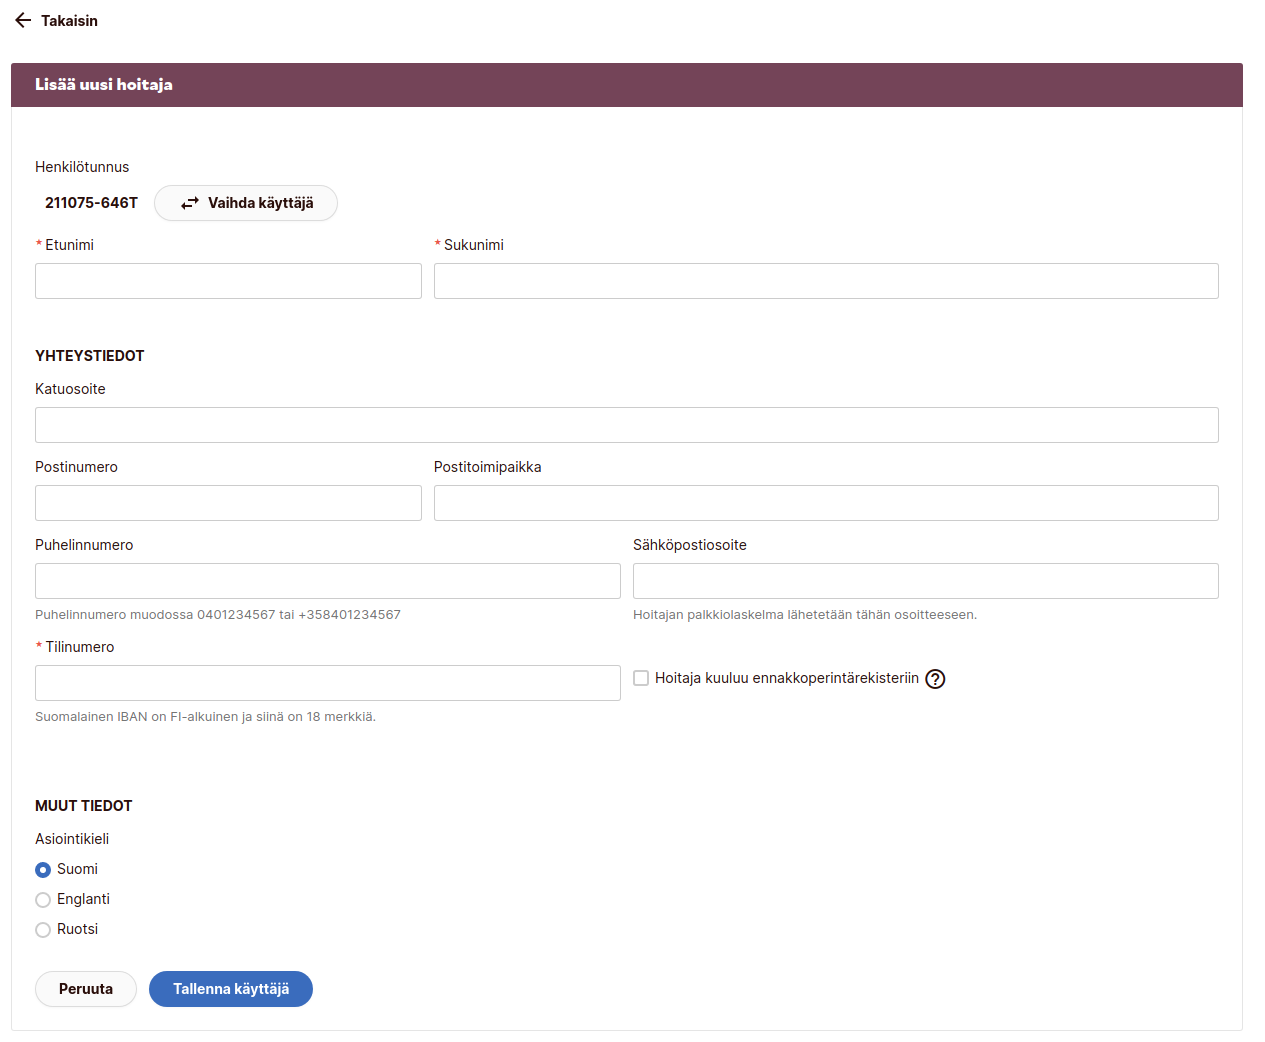Click the Vaihda käyttäjä button

point(246,203)
